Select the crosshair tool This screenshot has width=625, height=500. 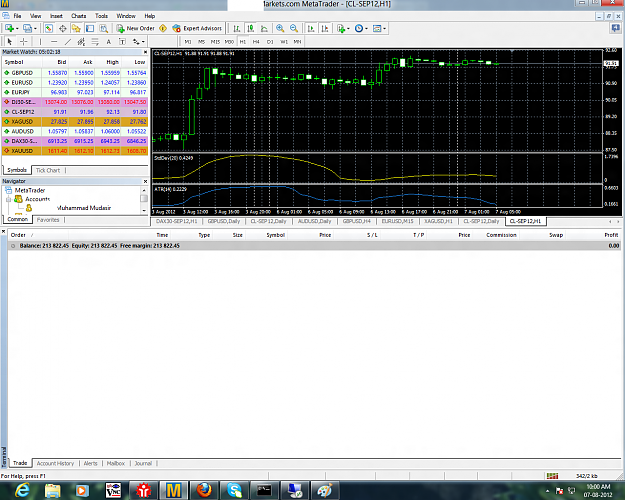coord(24,41)
